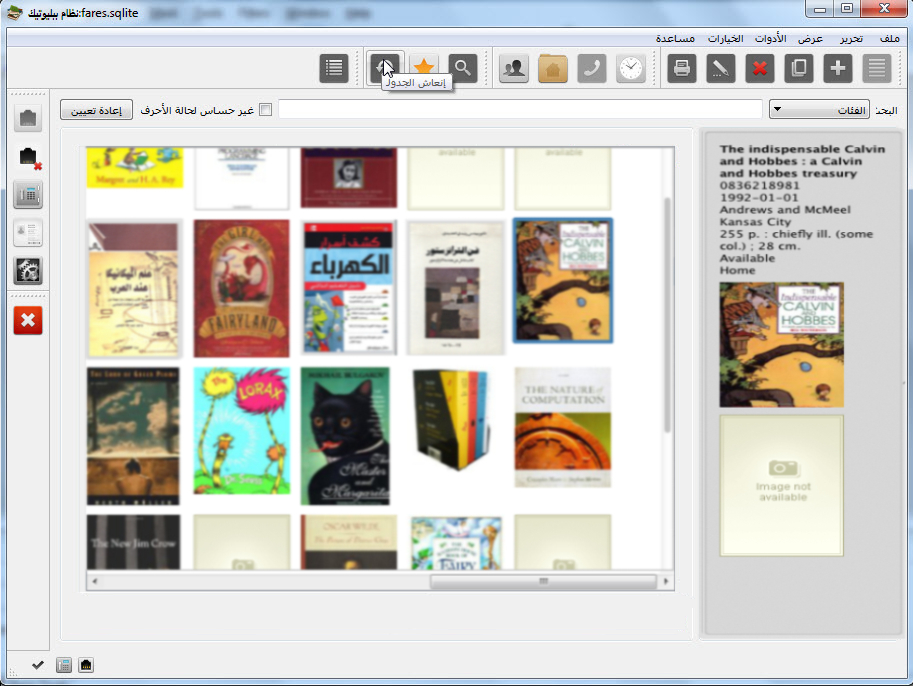Click the vertical scrollbar of the book grid

(x=667, y=314)
